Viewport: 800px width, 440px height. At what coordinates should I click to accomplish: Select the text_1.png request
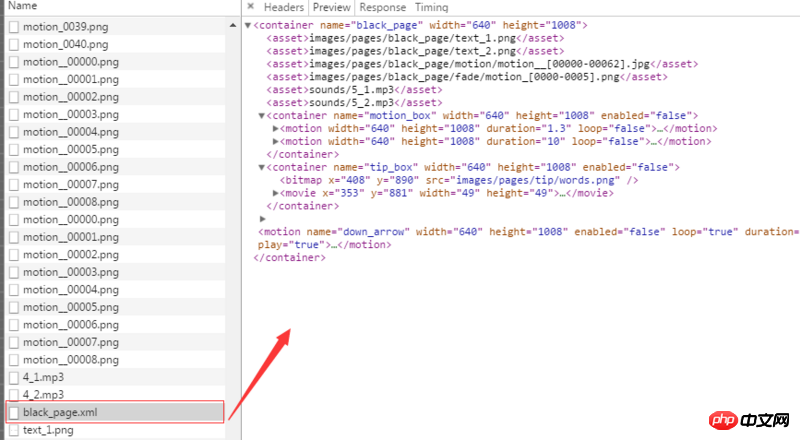point(115,430)
